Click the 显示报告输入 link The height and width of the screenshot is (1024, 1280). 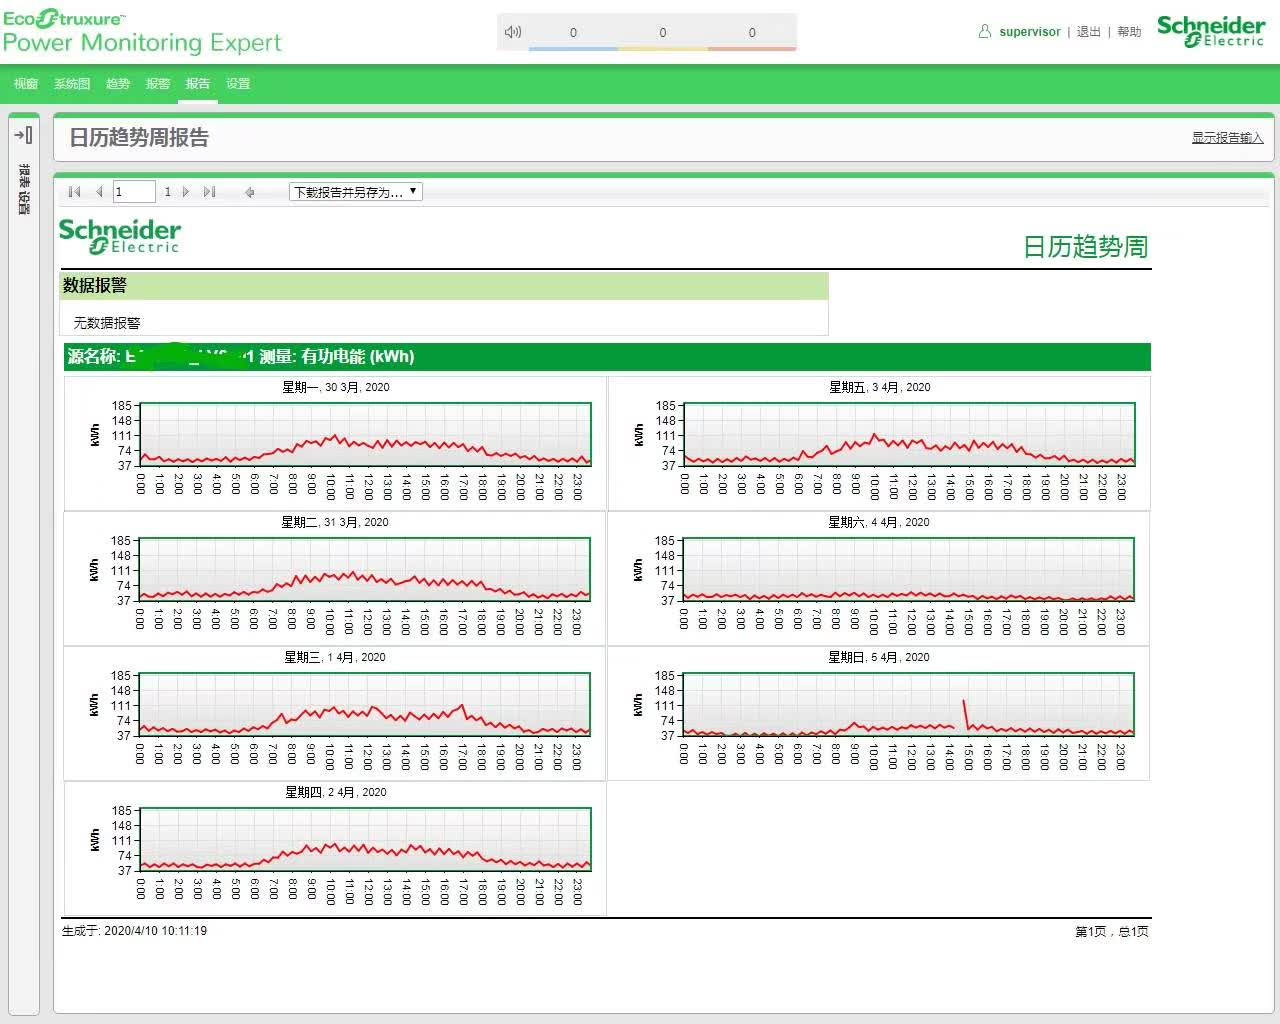(1227, 138)
